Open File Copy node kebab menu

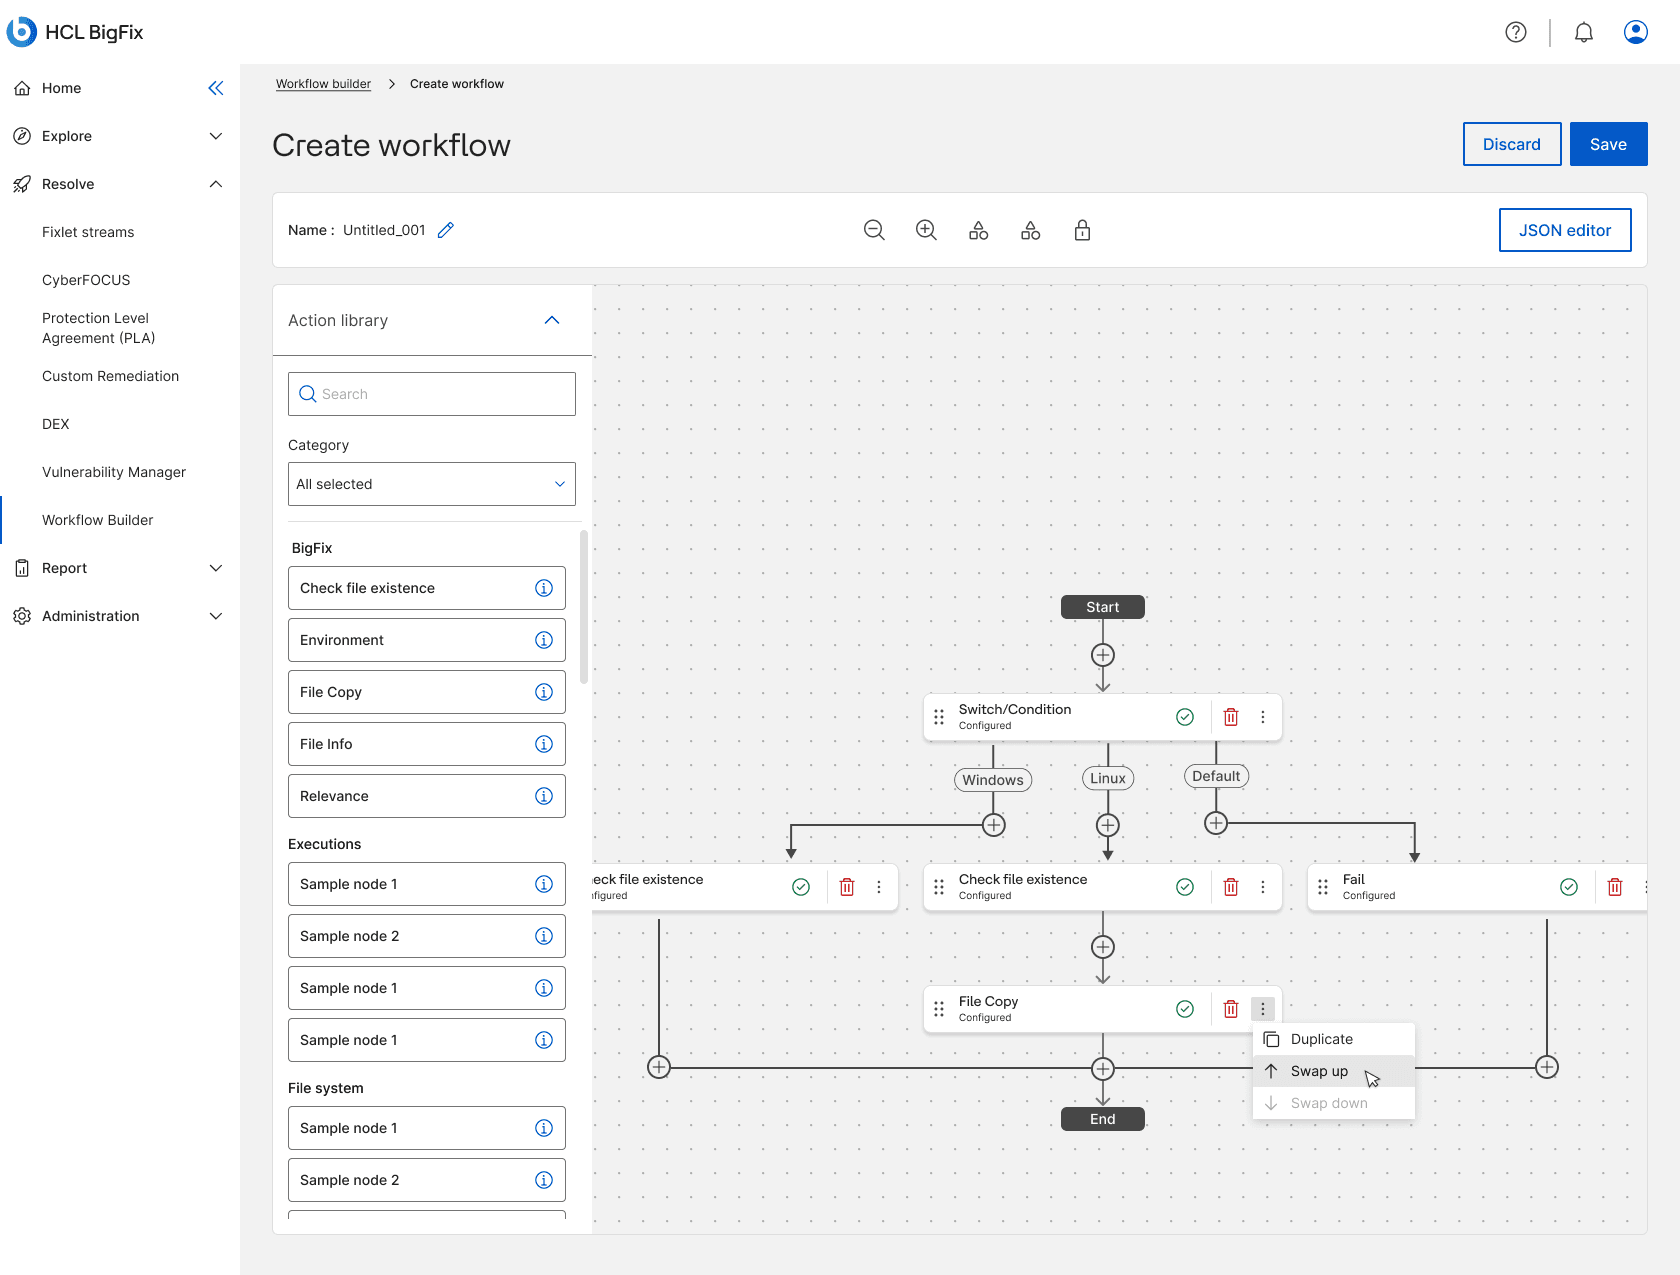1263,1009
